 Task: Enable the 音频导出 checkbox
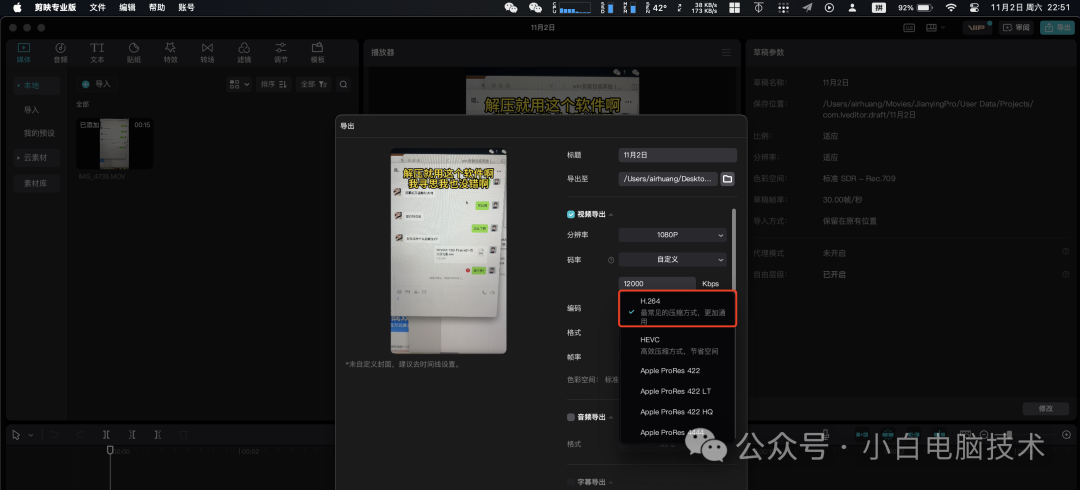click(x=571, y=417)
